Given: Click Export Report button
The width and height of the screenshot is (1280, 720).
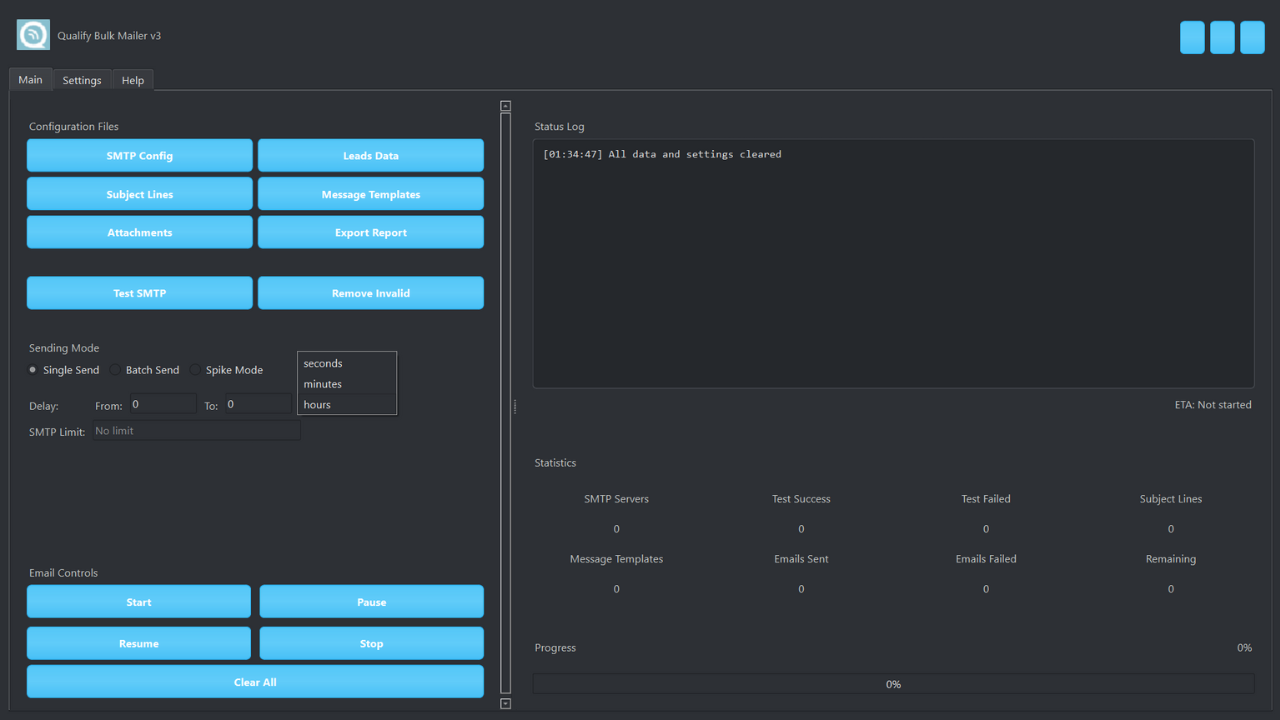Looking at the screenshot, I should pyautogui.click(x=371, y=232).
